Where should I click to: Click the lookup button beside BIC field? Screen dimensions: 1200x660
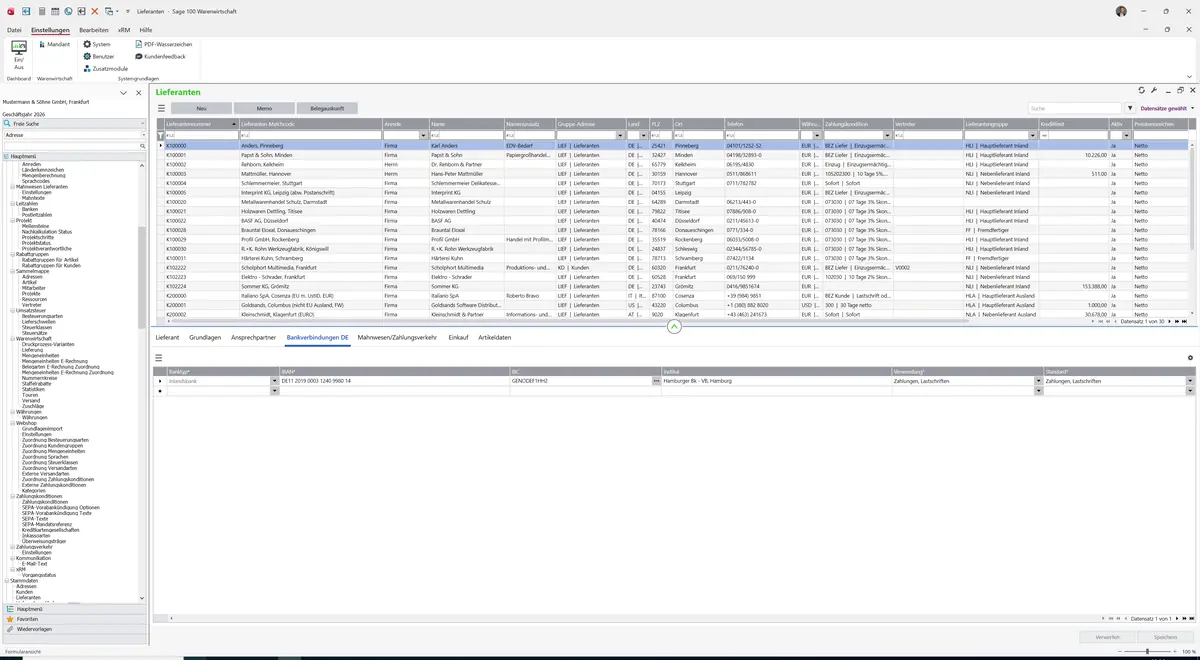656,381
